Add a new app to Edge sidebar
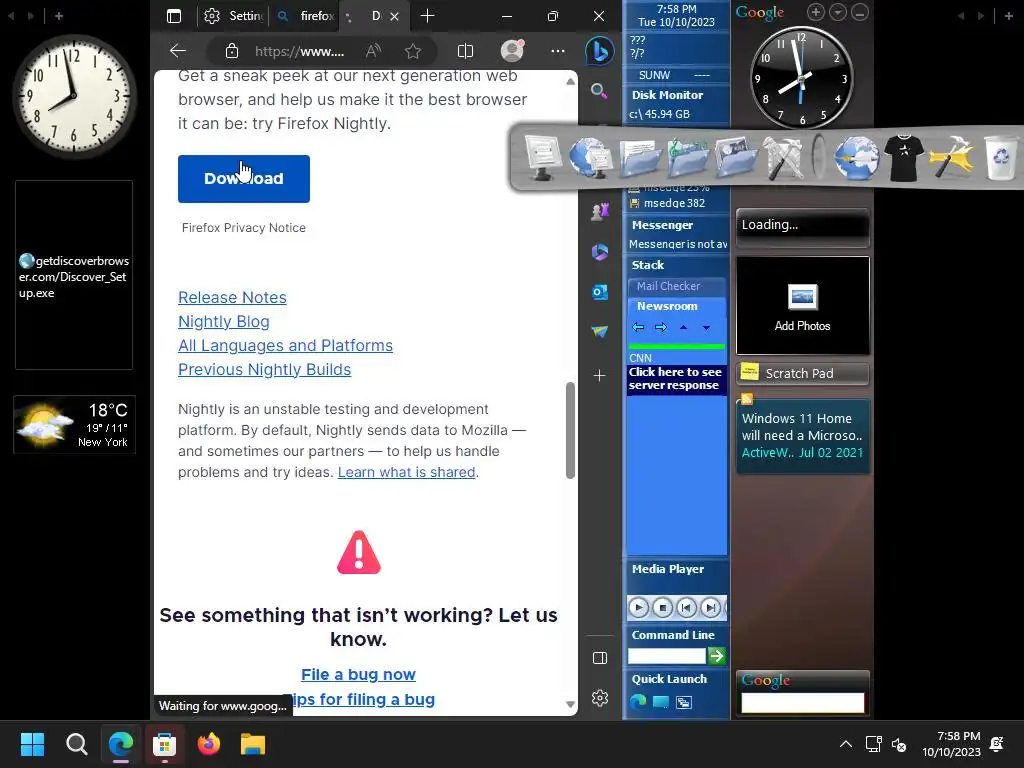The image size is (1024, 768). pyautogui.click(x=600, y=376)
